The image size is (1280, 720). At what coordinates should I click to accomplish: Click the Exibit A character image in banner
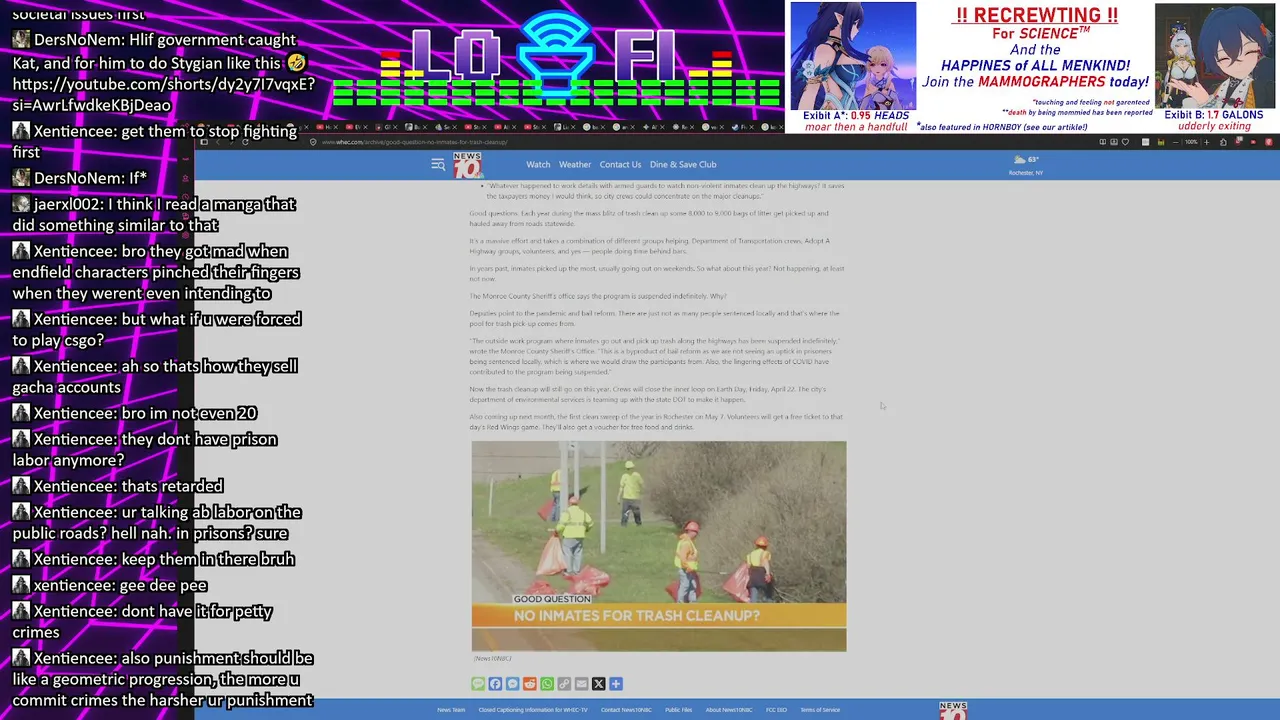pos(853,54)
